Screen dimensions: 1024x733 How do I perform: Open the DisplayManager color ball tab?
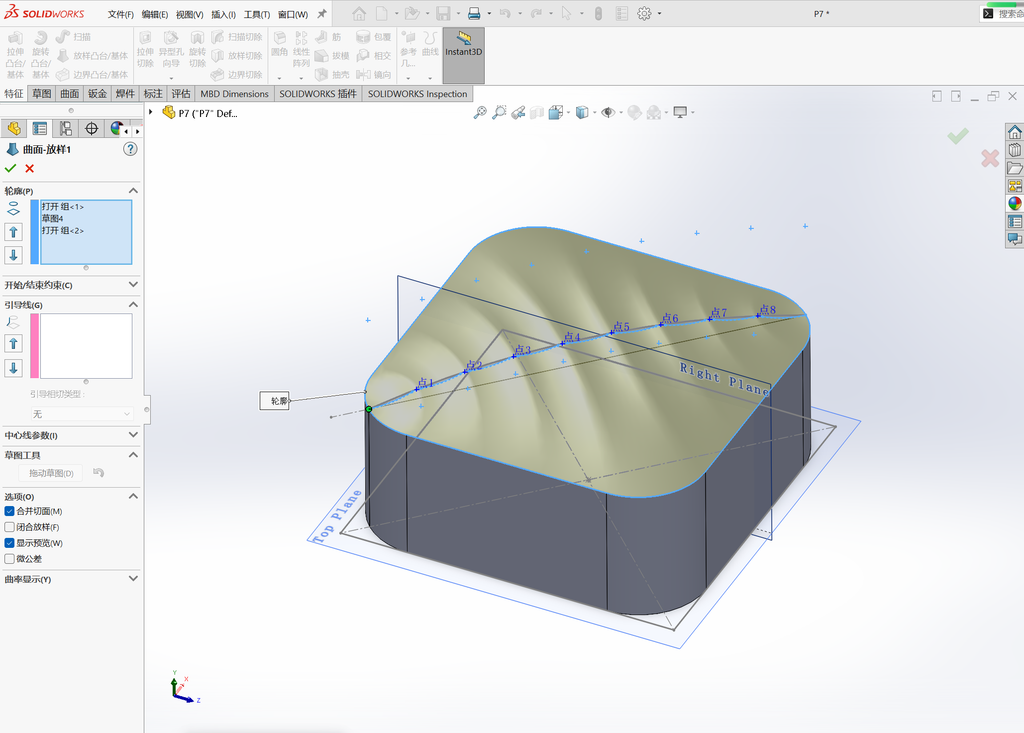coord(116,129)
